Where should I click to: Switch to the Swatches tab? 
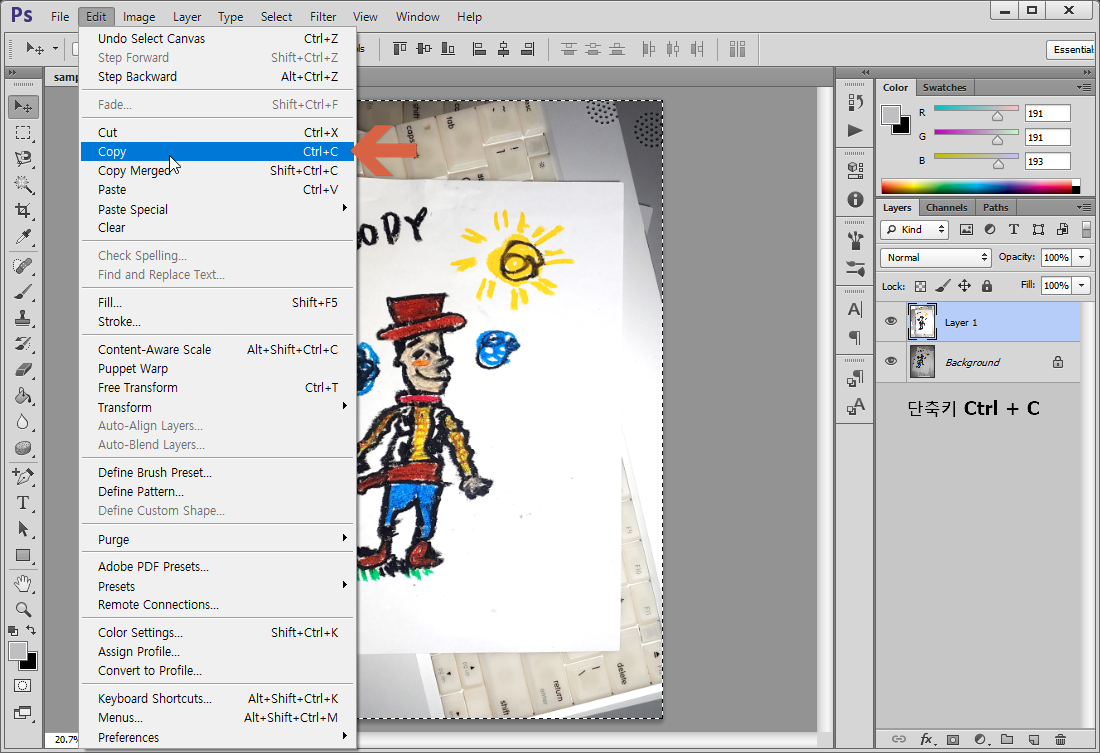(944, 88)
